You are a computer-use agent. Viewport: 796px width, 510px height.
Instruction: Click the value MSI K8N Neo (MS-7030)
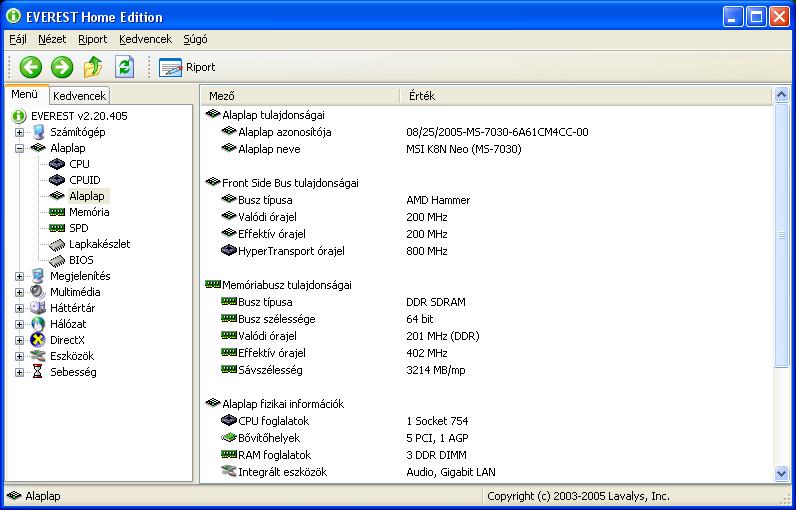(464, 149)
